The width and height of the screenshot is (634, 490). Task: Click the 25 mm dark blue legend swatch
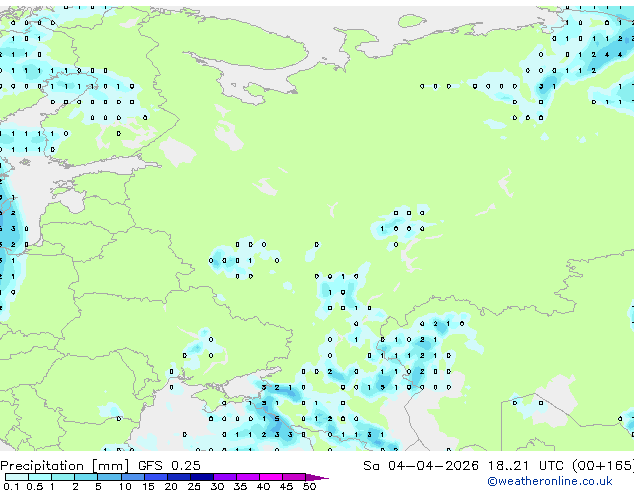point(202,477)
